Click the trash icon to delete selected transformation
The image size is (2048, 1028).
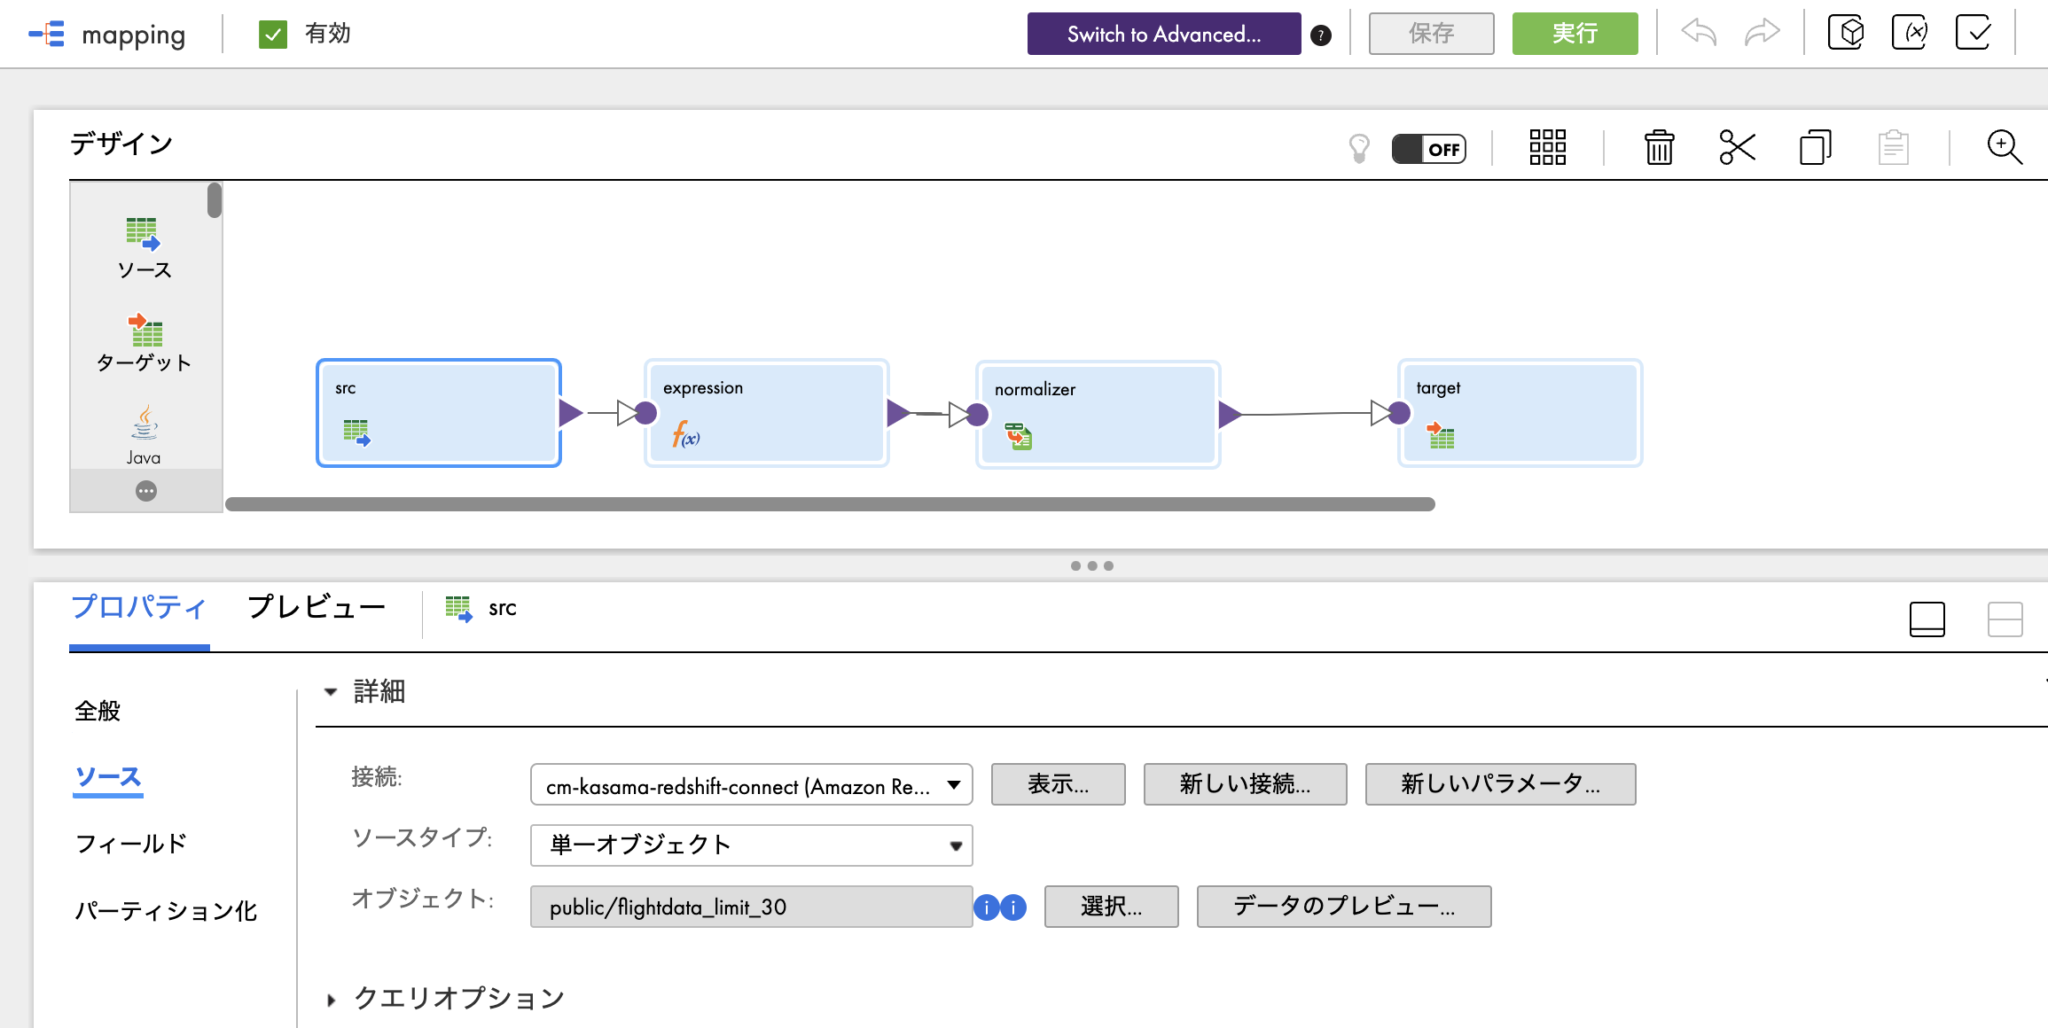pyautogui.click(x=1658, y=147)
